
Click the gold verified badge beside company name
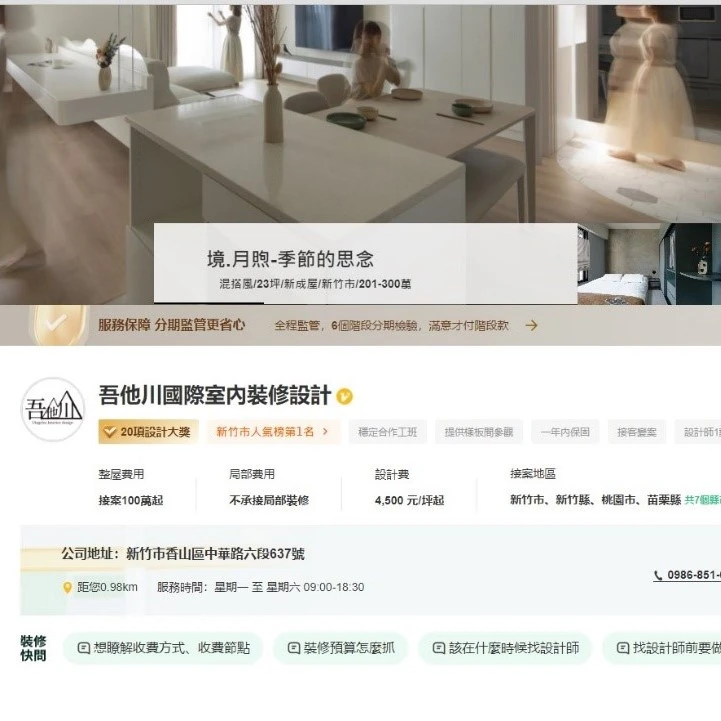[x=345, y=396]
